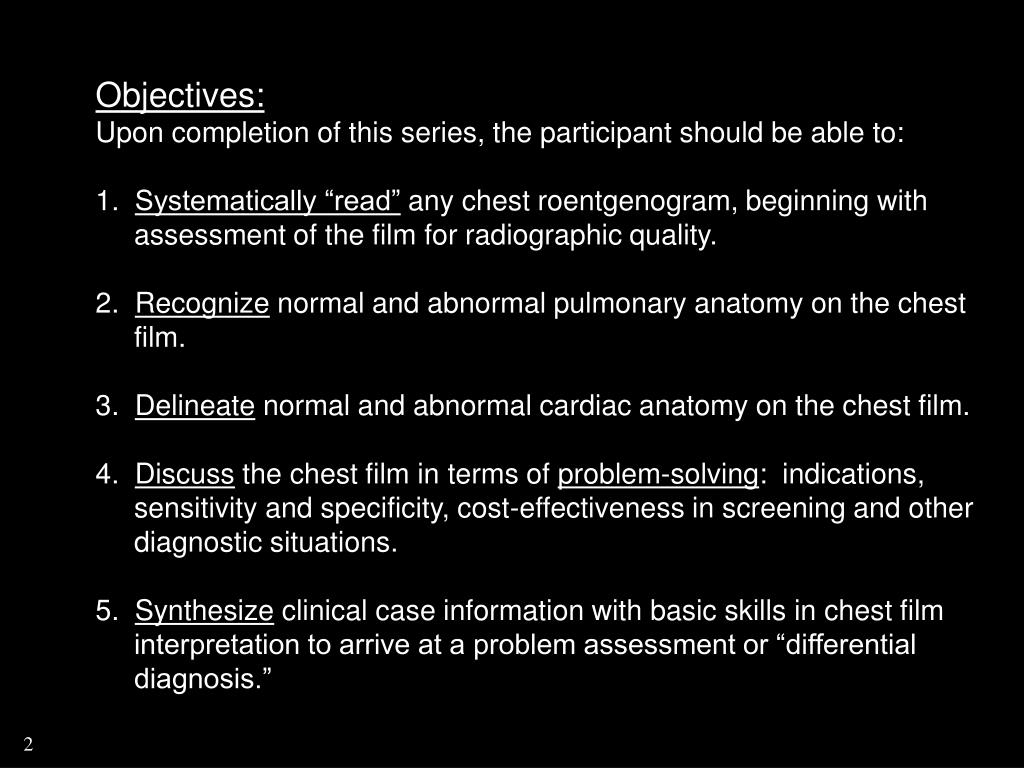This screenshot has width=1024, height=768.
Task: Click the underlined word Synthesize
Action: [204, 611]
